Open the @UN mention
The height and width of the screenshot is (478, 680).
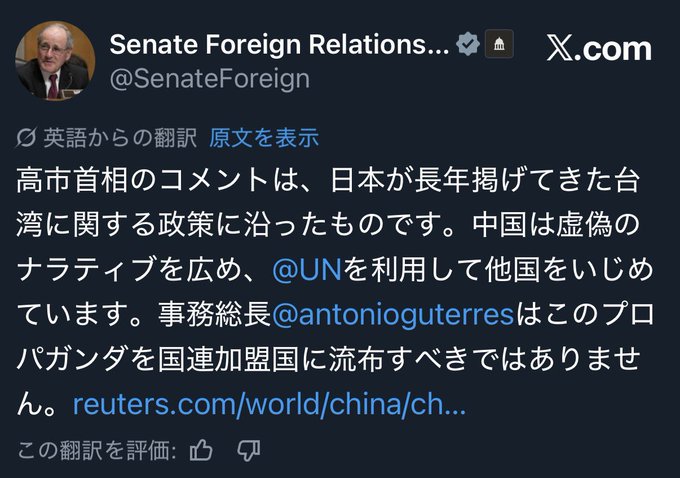point(307,270)
